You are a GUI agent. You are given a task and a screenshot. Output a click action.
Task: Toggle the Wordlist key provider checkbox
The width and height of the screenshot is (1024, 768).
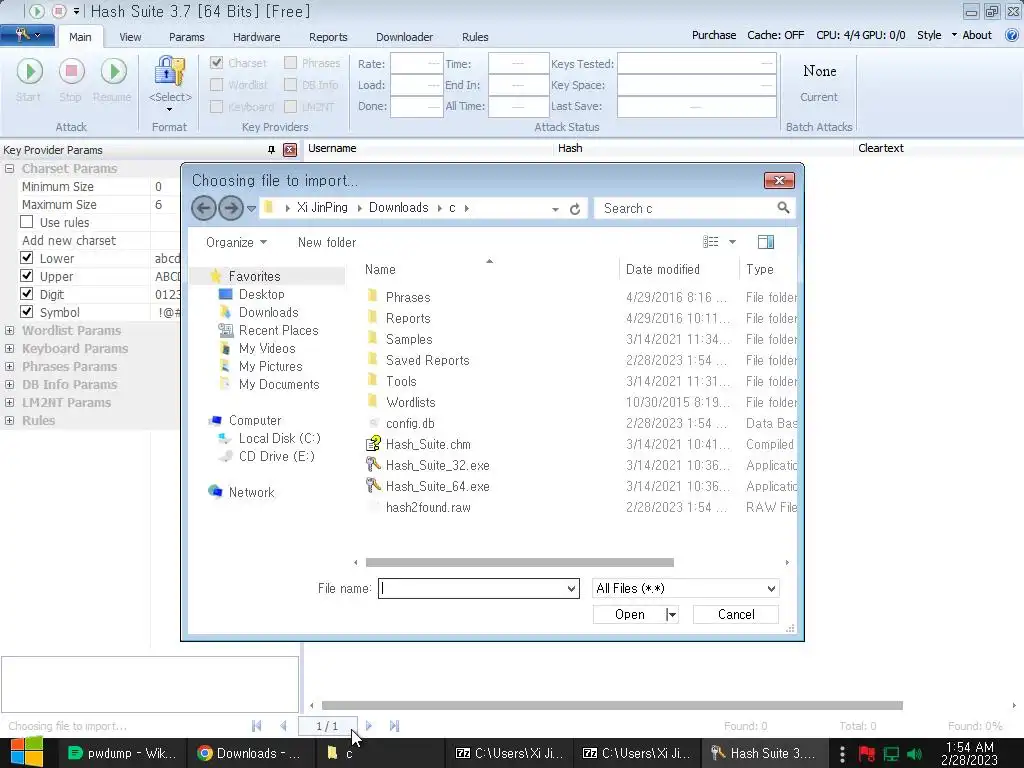click(x=217, y=85)
